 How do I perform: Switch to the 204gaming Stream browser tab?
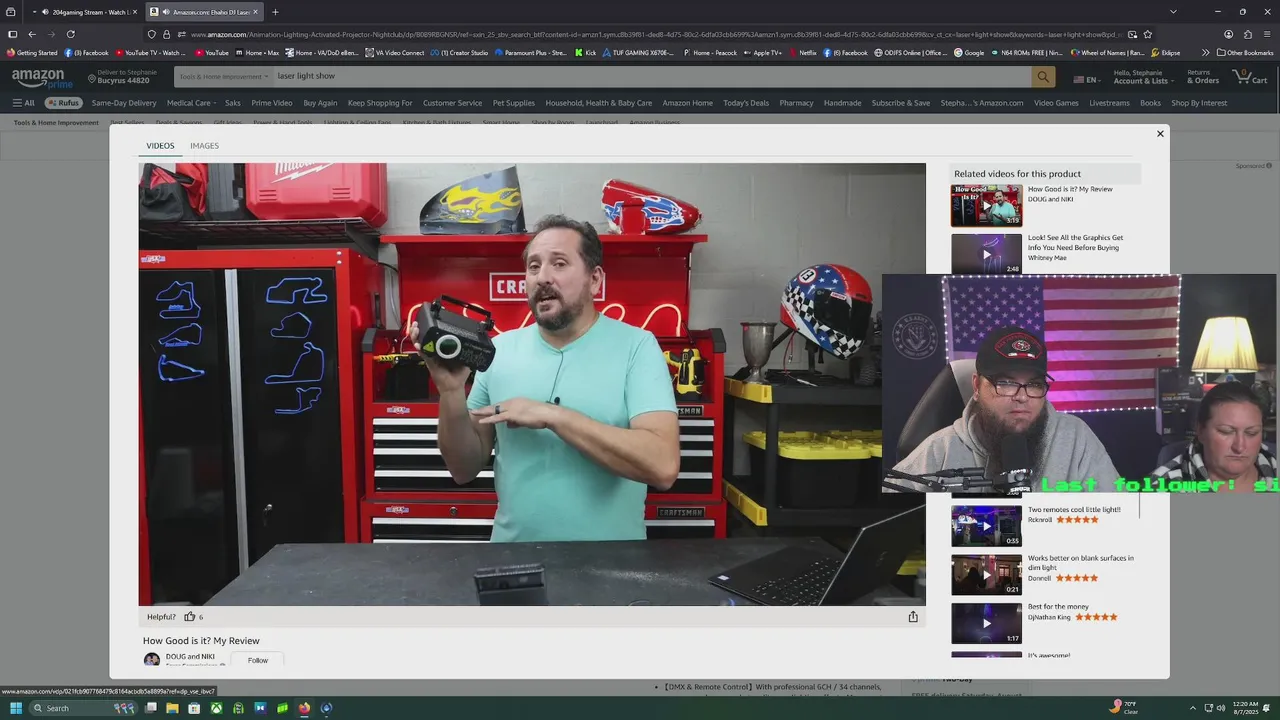tap(85, 12)
